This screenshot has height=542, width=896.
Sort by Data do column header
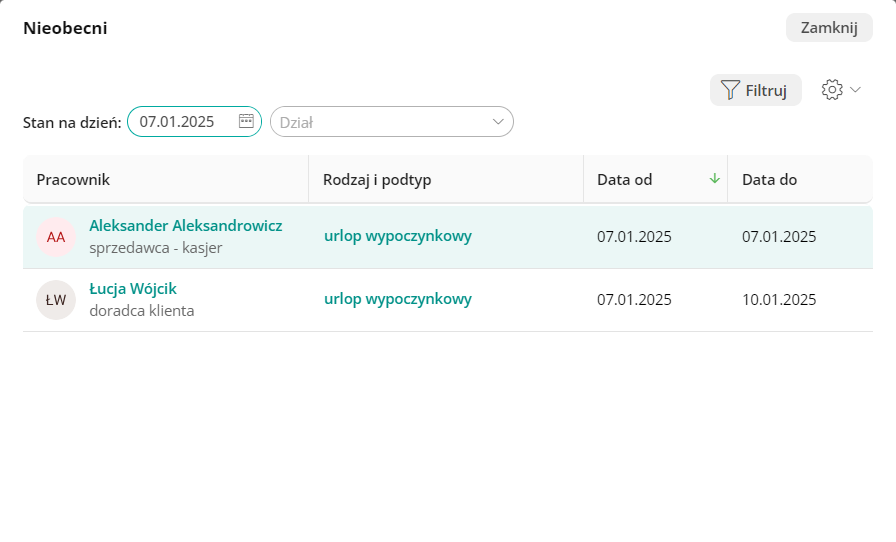(x=769, y=180)
